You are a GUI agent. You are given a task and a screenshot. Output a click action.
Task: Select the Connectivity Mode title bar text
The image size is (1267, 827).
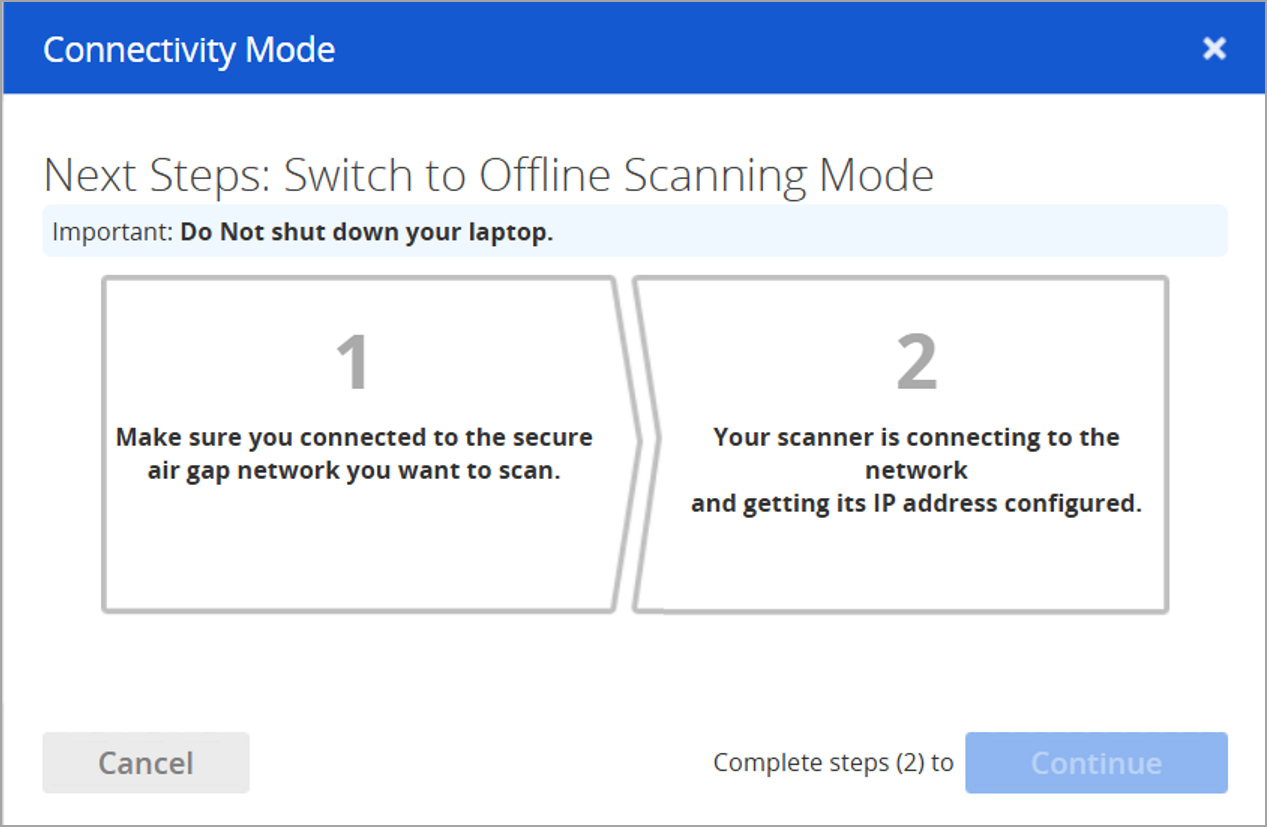(188, 48)
